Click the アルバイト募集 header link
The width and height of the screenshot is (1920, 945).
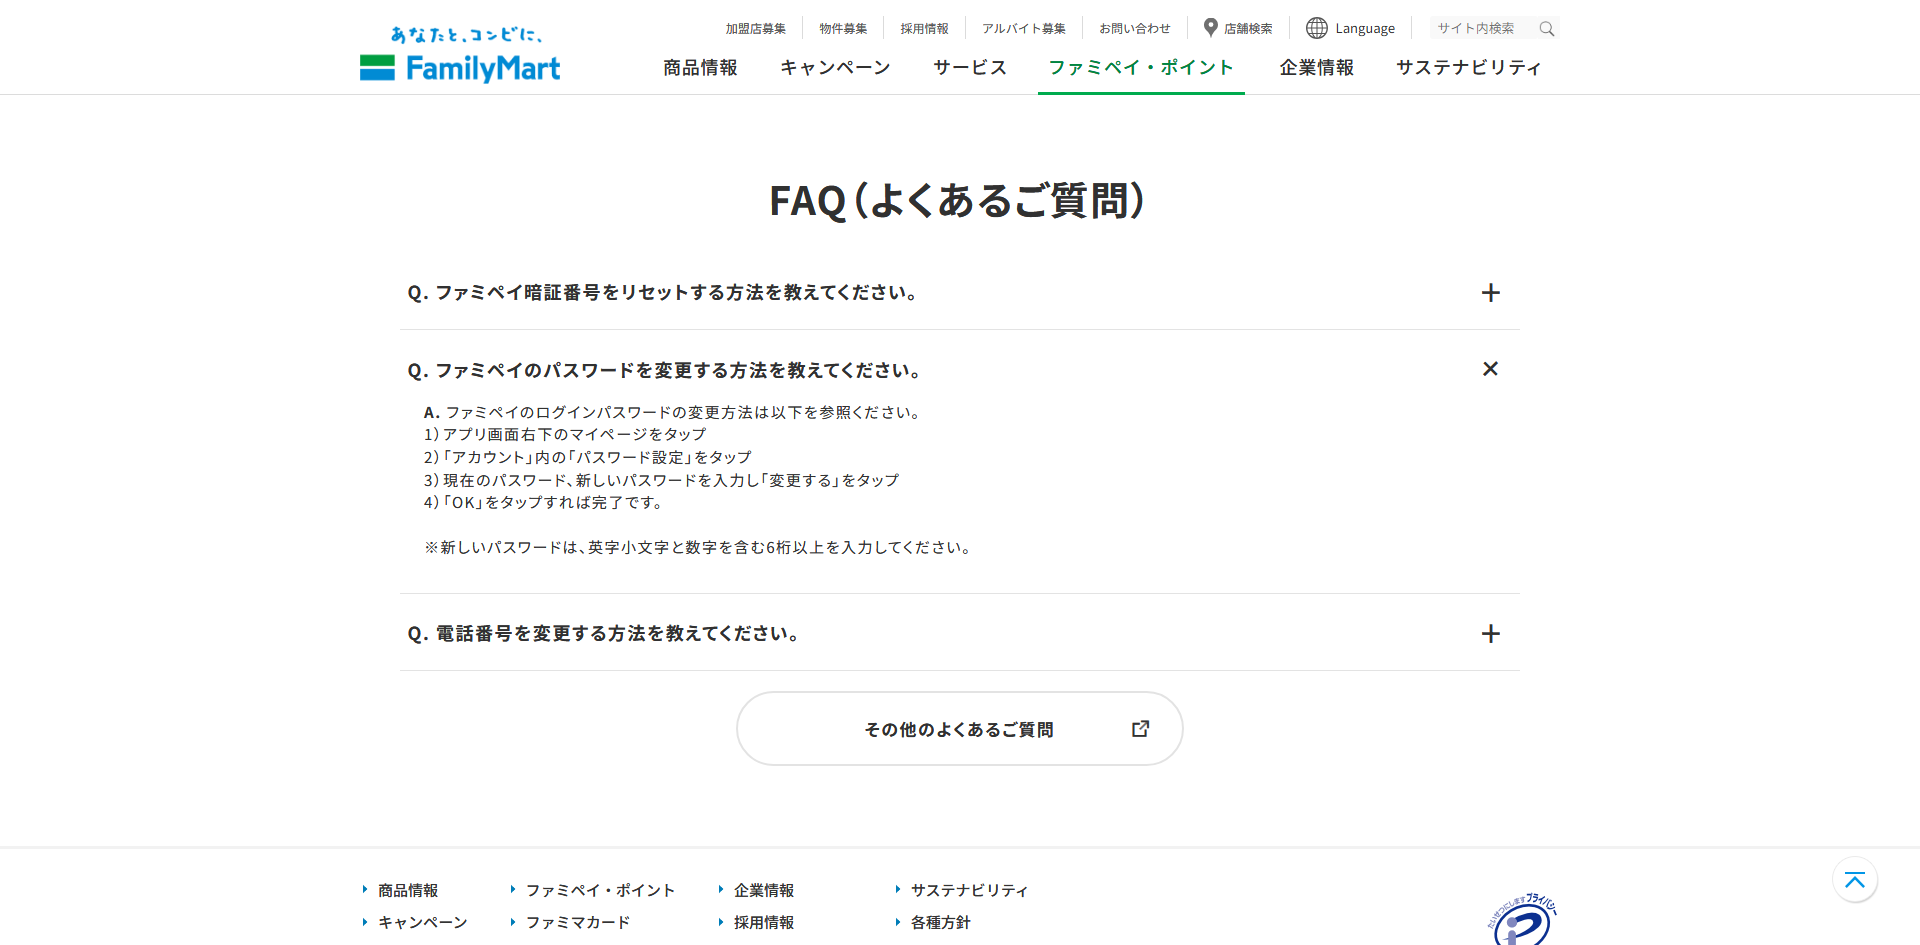click(1024, 29)
